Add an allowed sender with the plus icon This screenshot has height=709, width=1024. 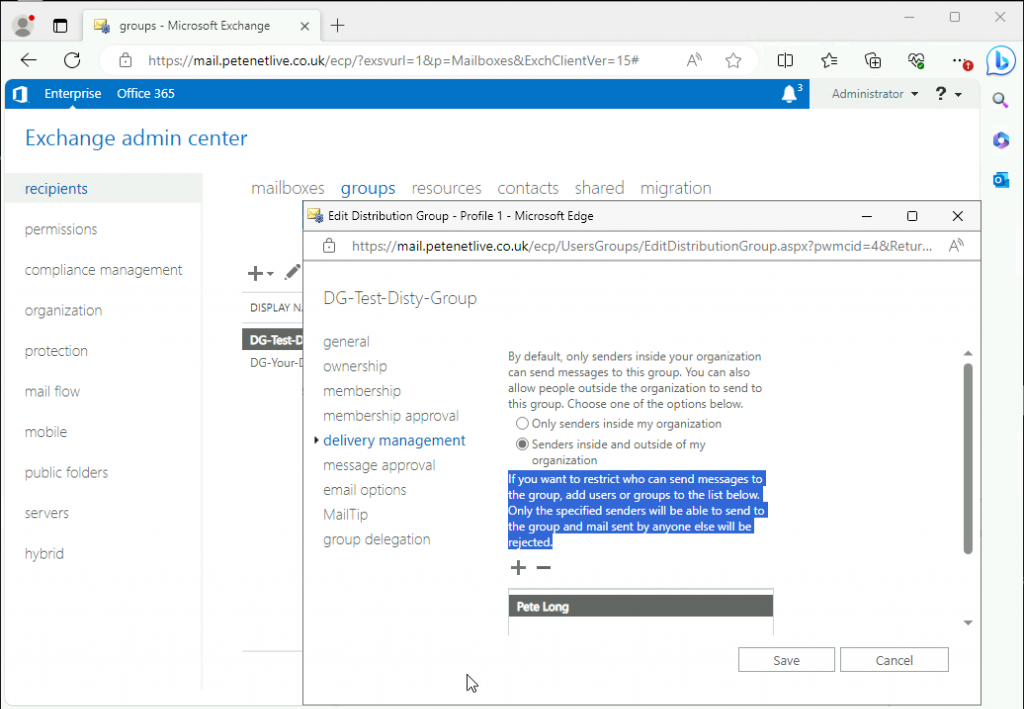pyautogui.click(x=518, y=567)
